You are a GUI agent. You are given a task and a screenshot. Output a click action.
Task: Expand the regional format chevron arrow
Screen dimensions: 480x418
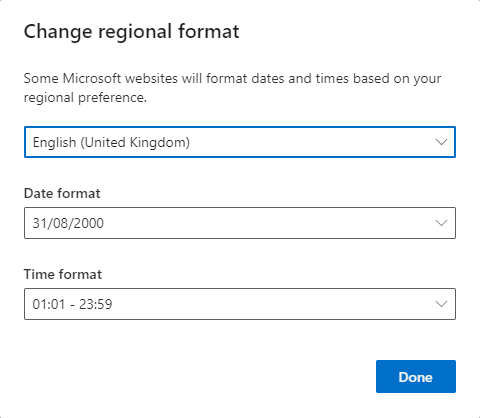pyautogui.click(x=441, y=142)
